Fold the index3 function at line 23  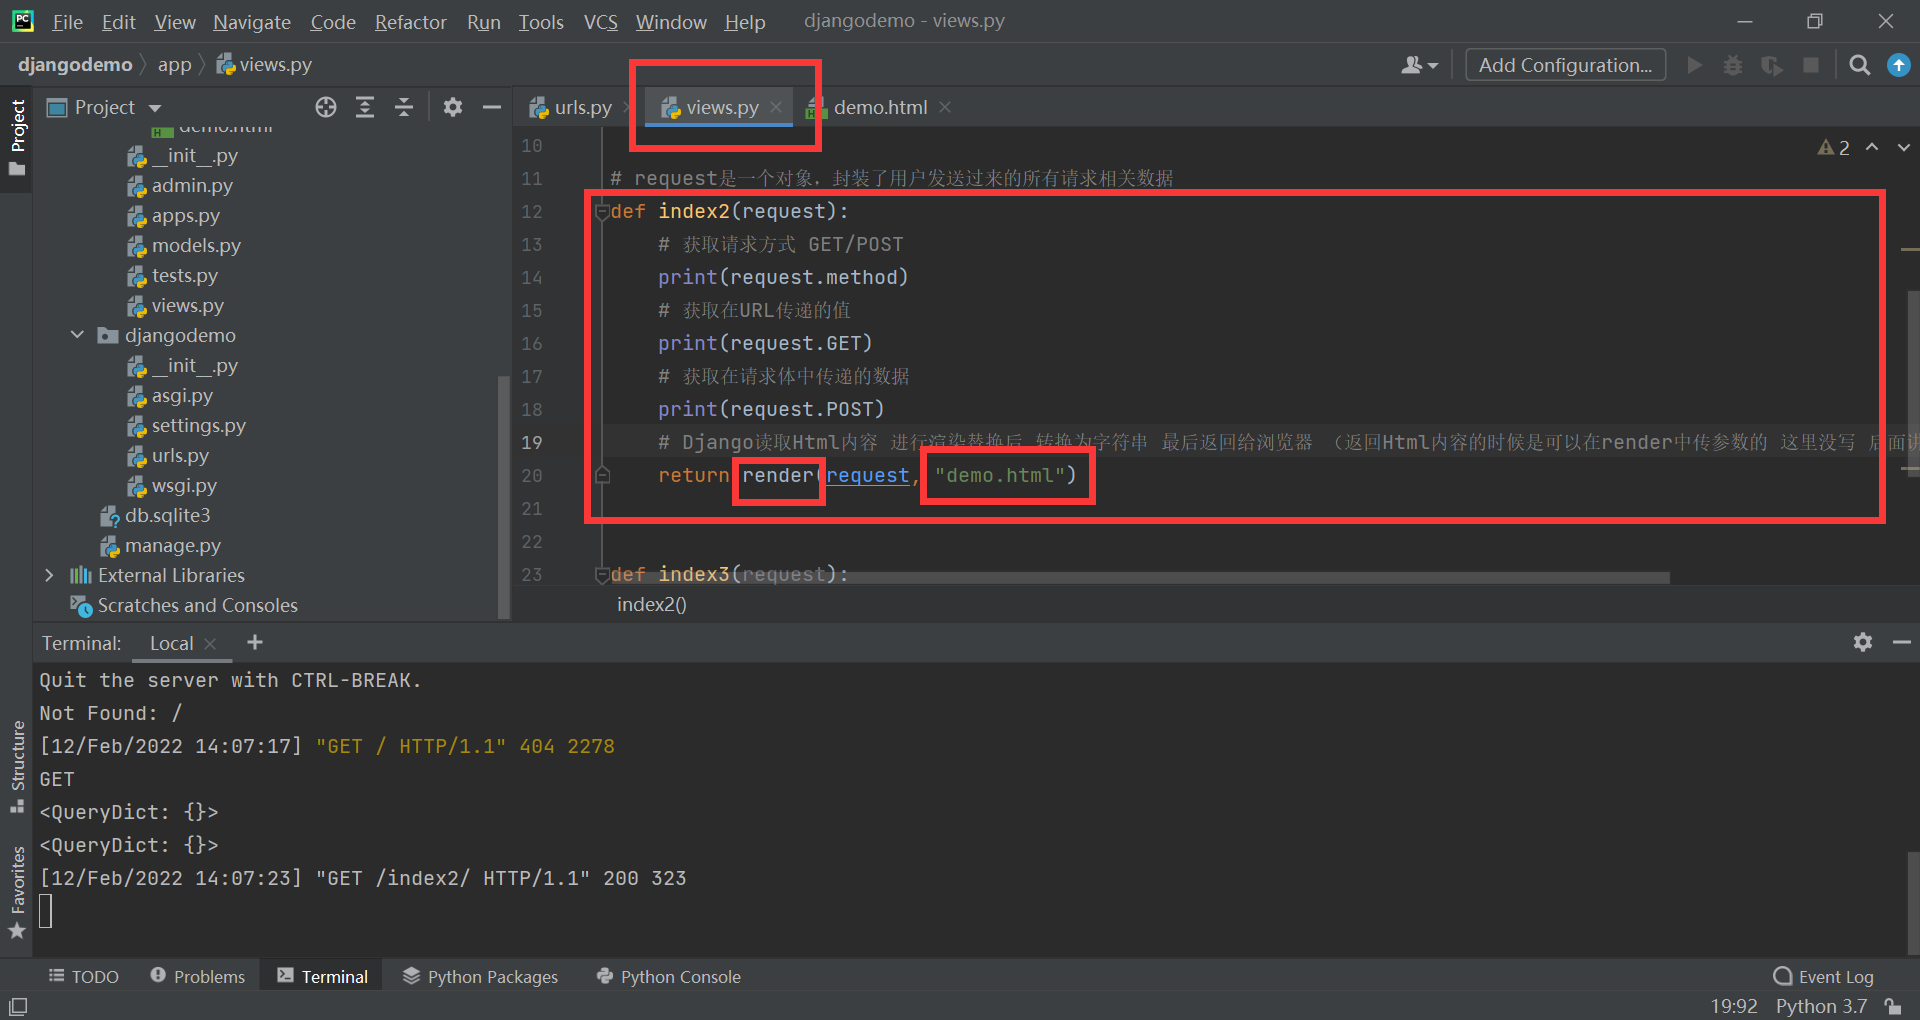pos(602,574)
